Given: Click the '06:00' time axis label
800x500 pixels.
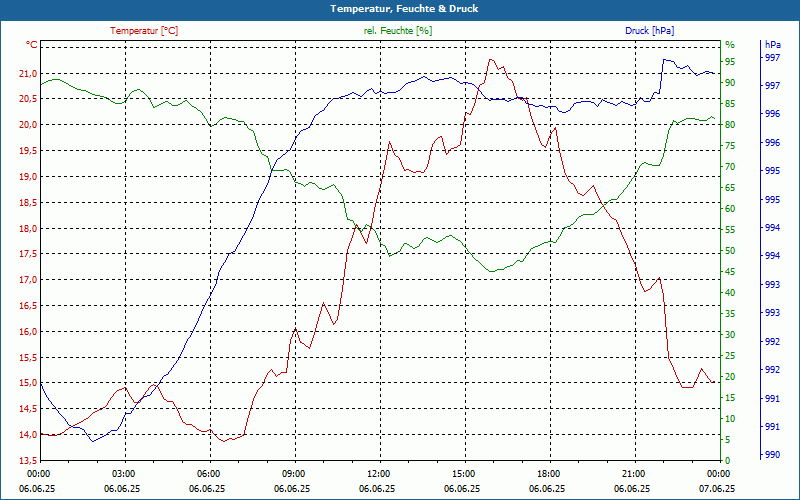Looking at the screenshot, I should click(x=207, y=474).
